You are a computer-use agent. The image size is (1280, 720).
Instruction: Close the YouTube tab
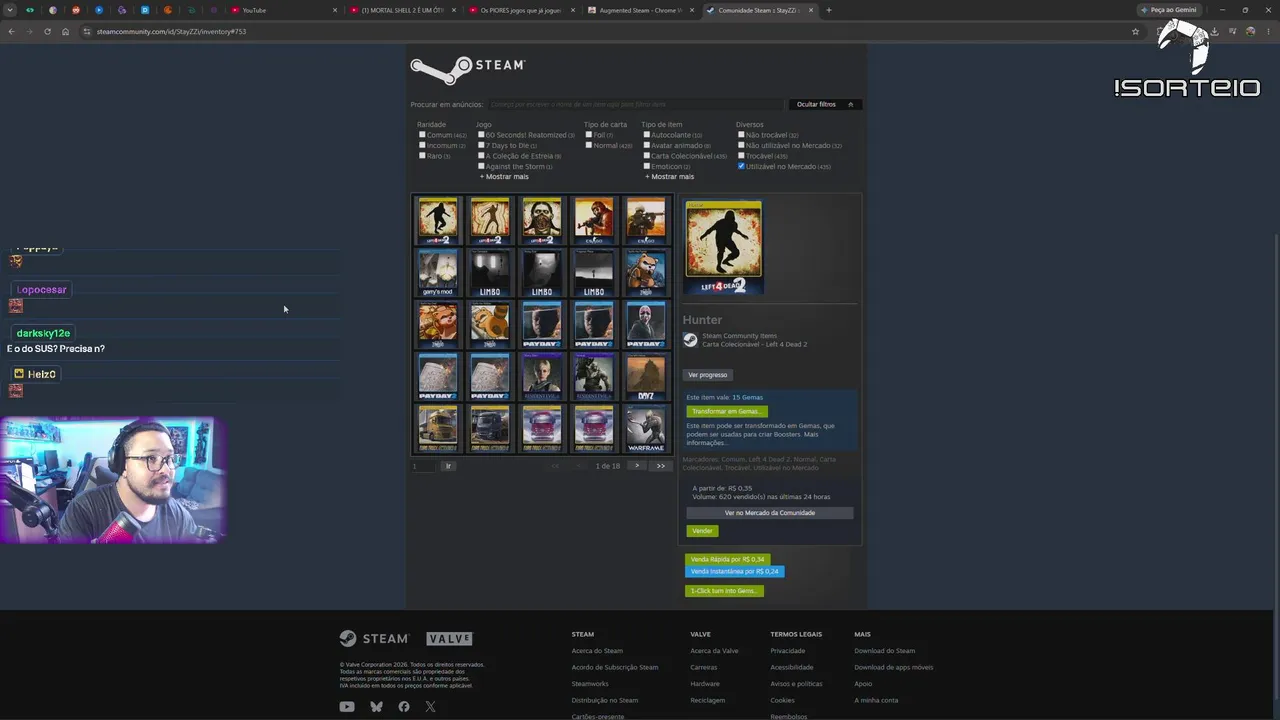[x=336, y=10]
